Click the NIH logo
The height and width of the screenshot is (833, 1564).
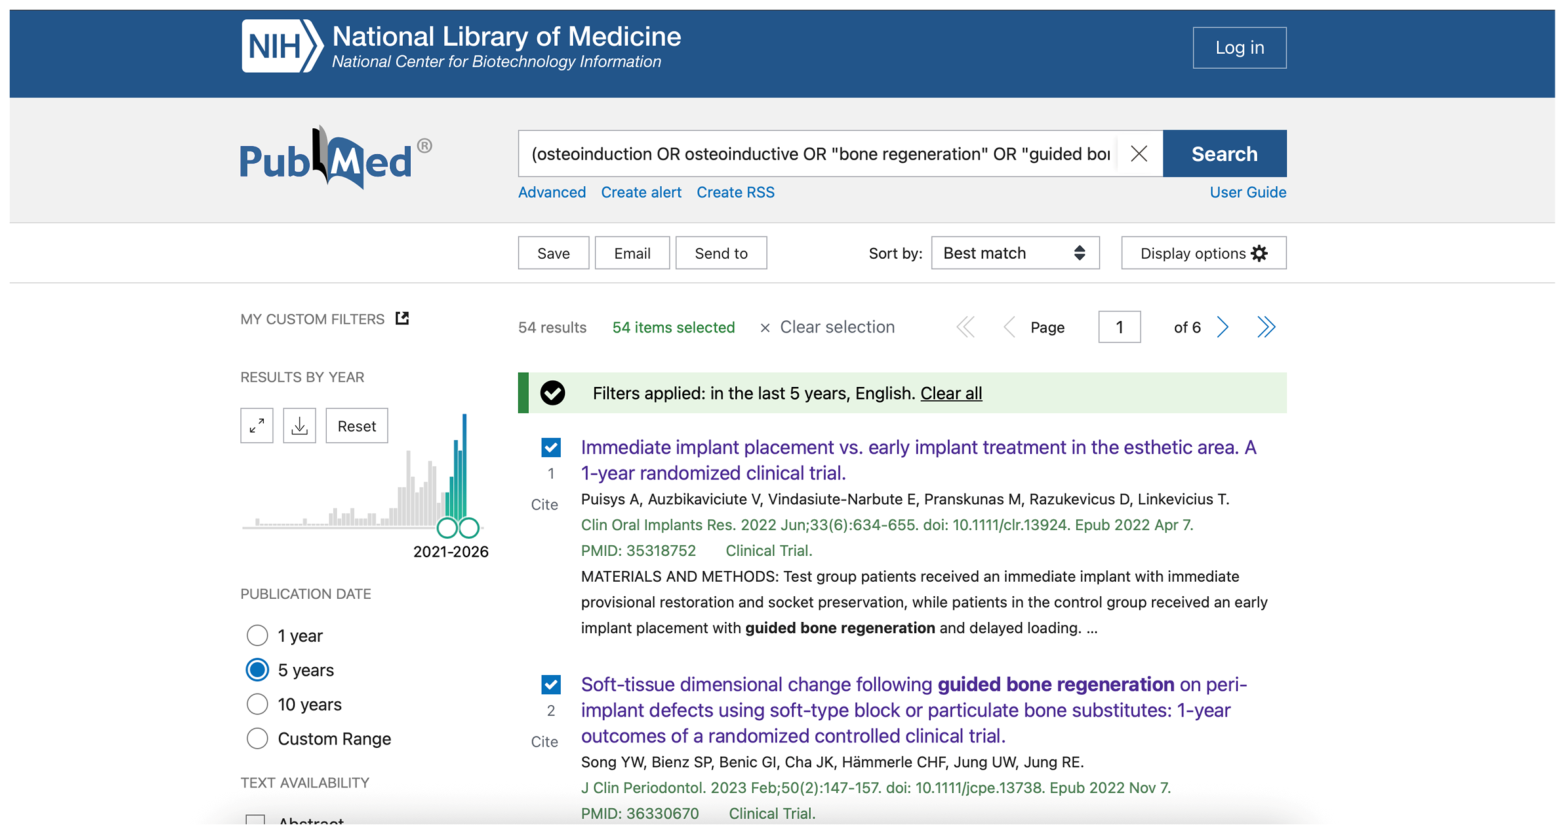pos(281,46)
